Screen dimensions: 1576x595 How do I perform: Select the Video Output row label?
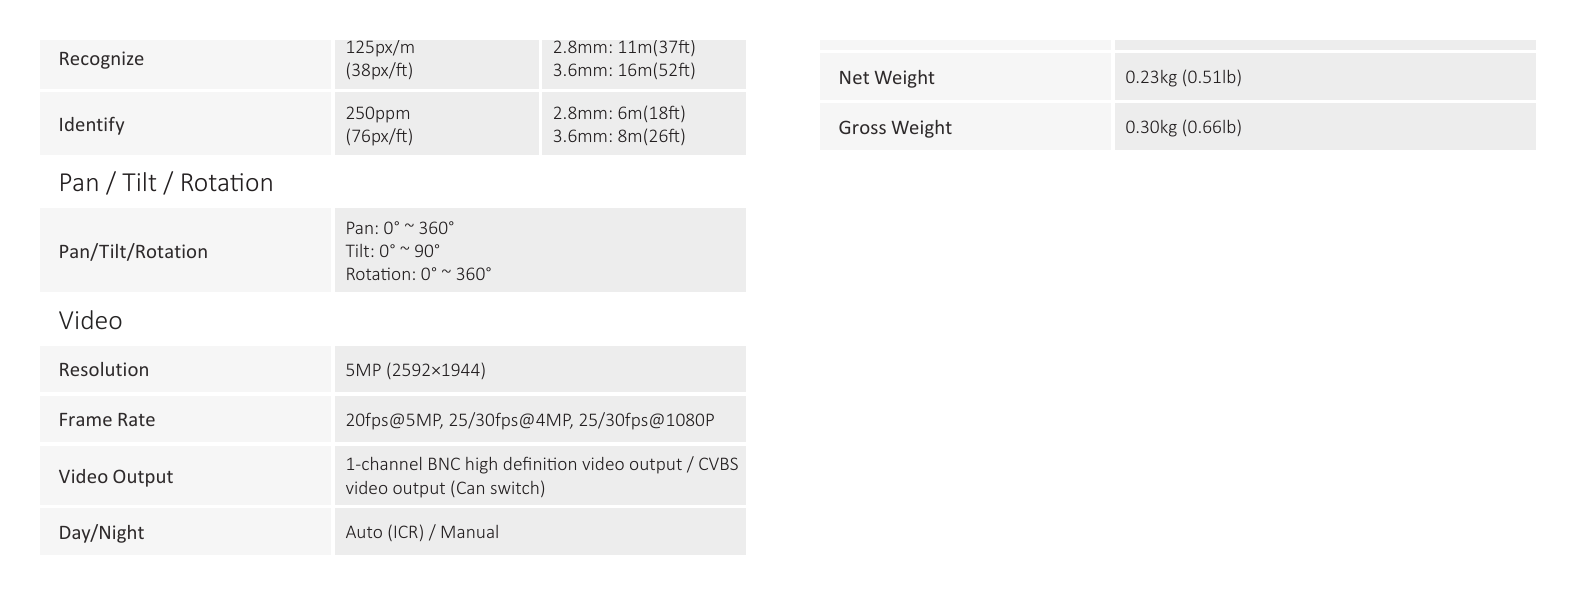point(116,477)
